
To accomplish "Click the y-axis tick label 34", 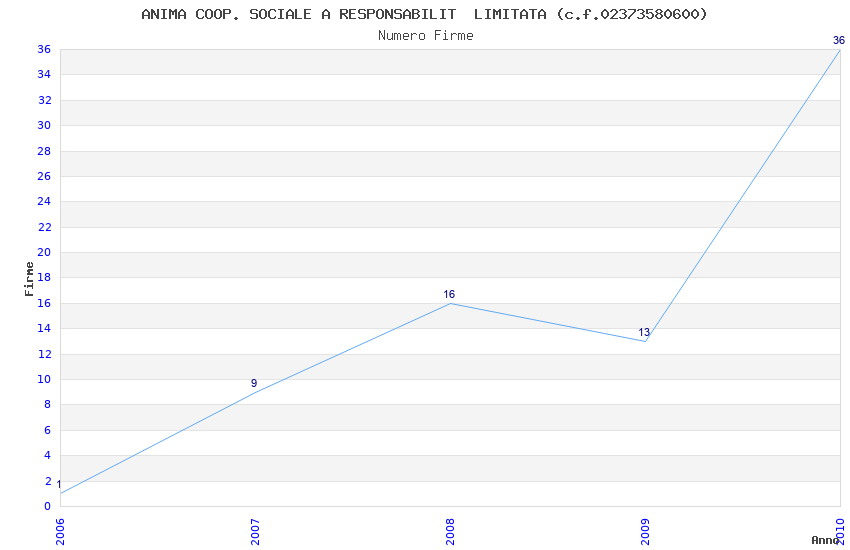I will point(44,75).
